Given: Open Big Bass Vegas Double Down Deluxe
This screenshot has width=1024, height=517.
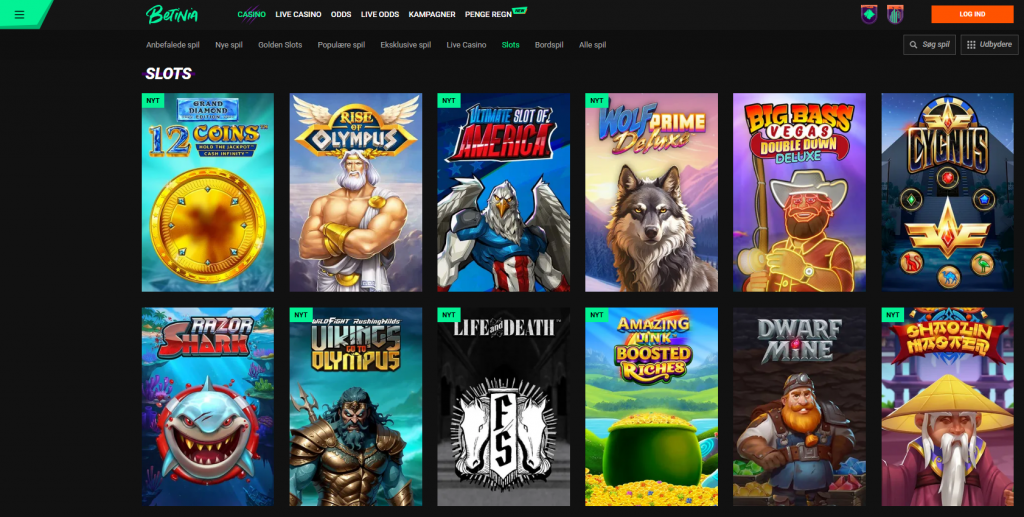Looking at the screenshot, I should point(799,192).
